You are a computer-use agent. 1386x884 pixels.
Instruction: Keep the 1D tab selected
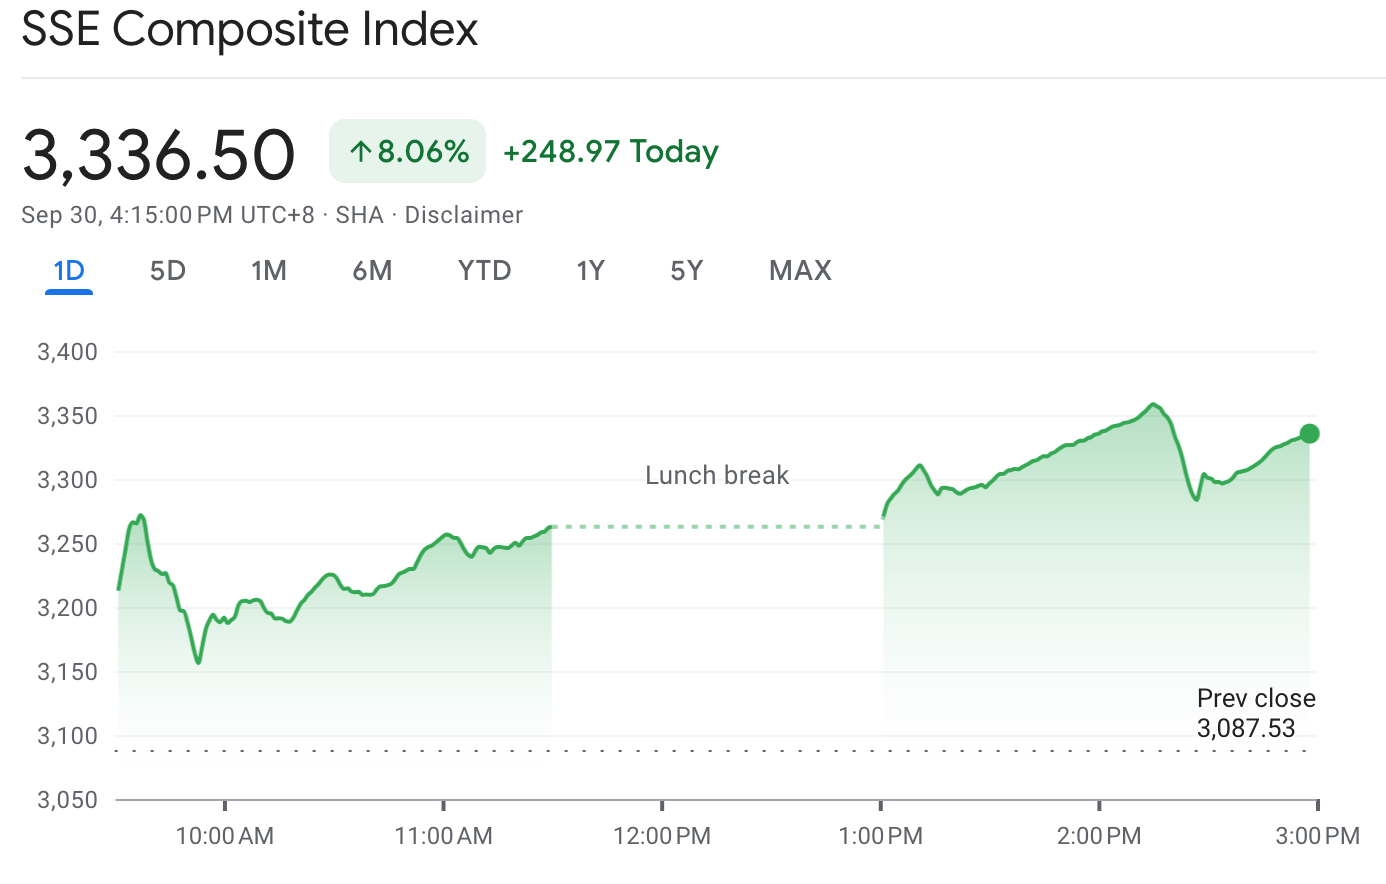(x=68, y=270)
